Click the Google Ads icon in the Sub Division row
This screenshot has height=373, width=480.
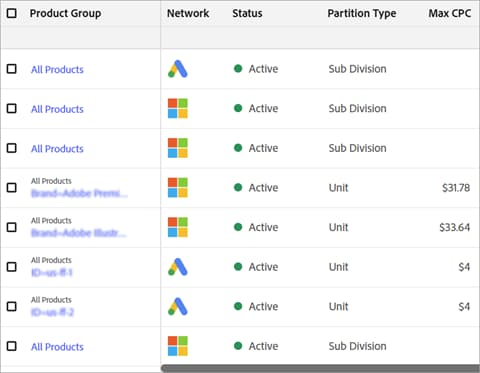click(x=178, y=69)
